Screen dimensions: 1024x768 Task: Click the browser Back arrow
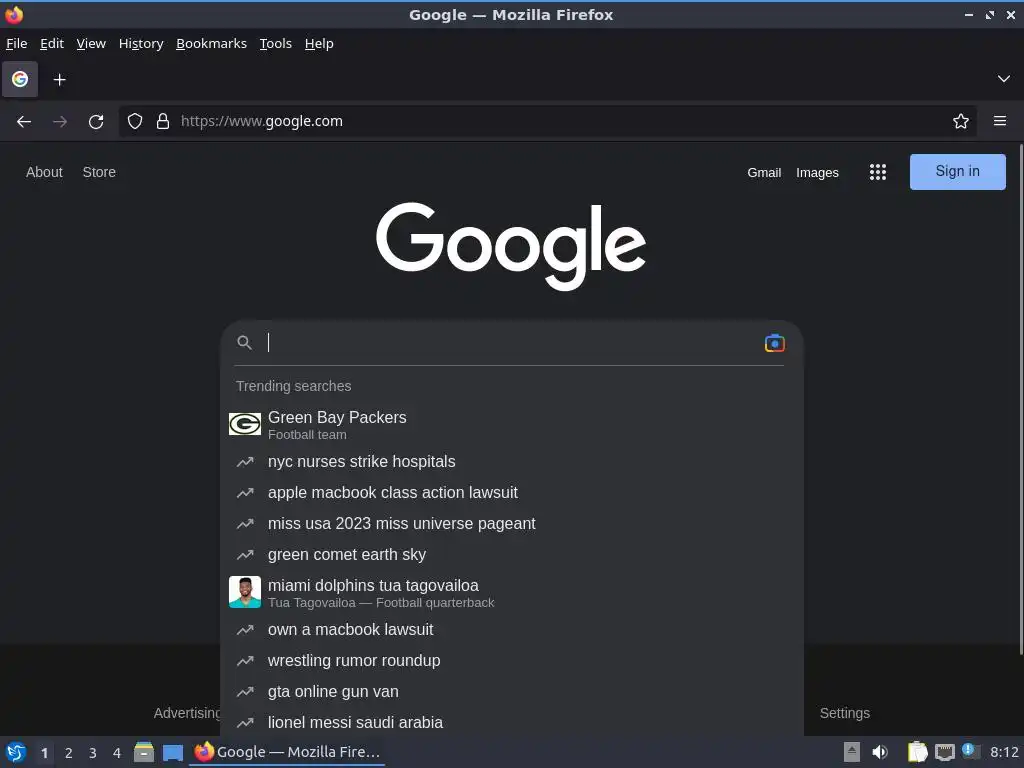pyautogui.click(x=24, y=121)
